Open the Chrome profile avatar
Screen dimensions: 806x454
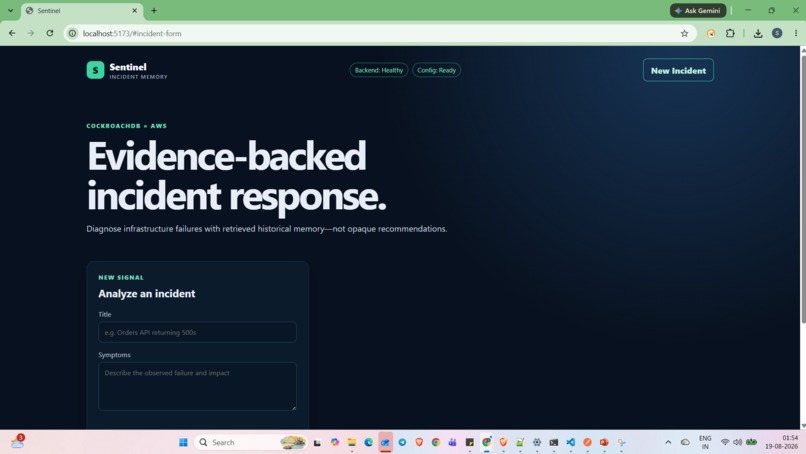coord(777,33)
